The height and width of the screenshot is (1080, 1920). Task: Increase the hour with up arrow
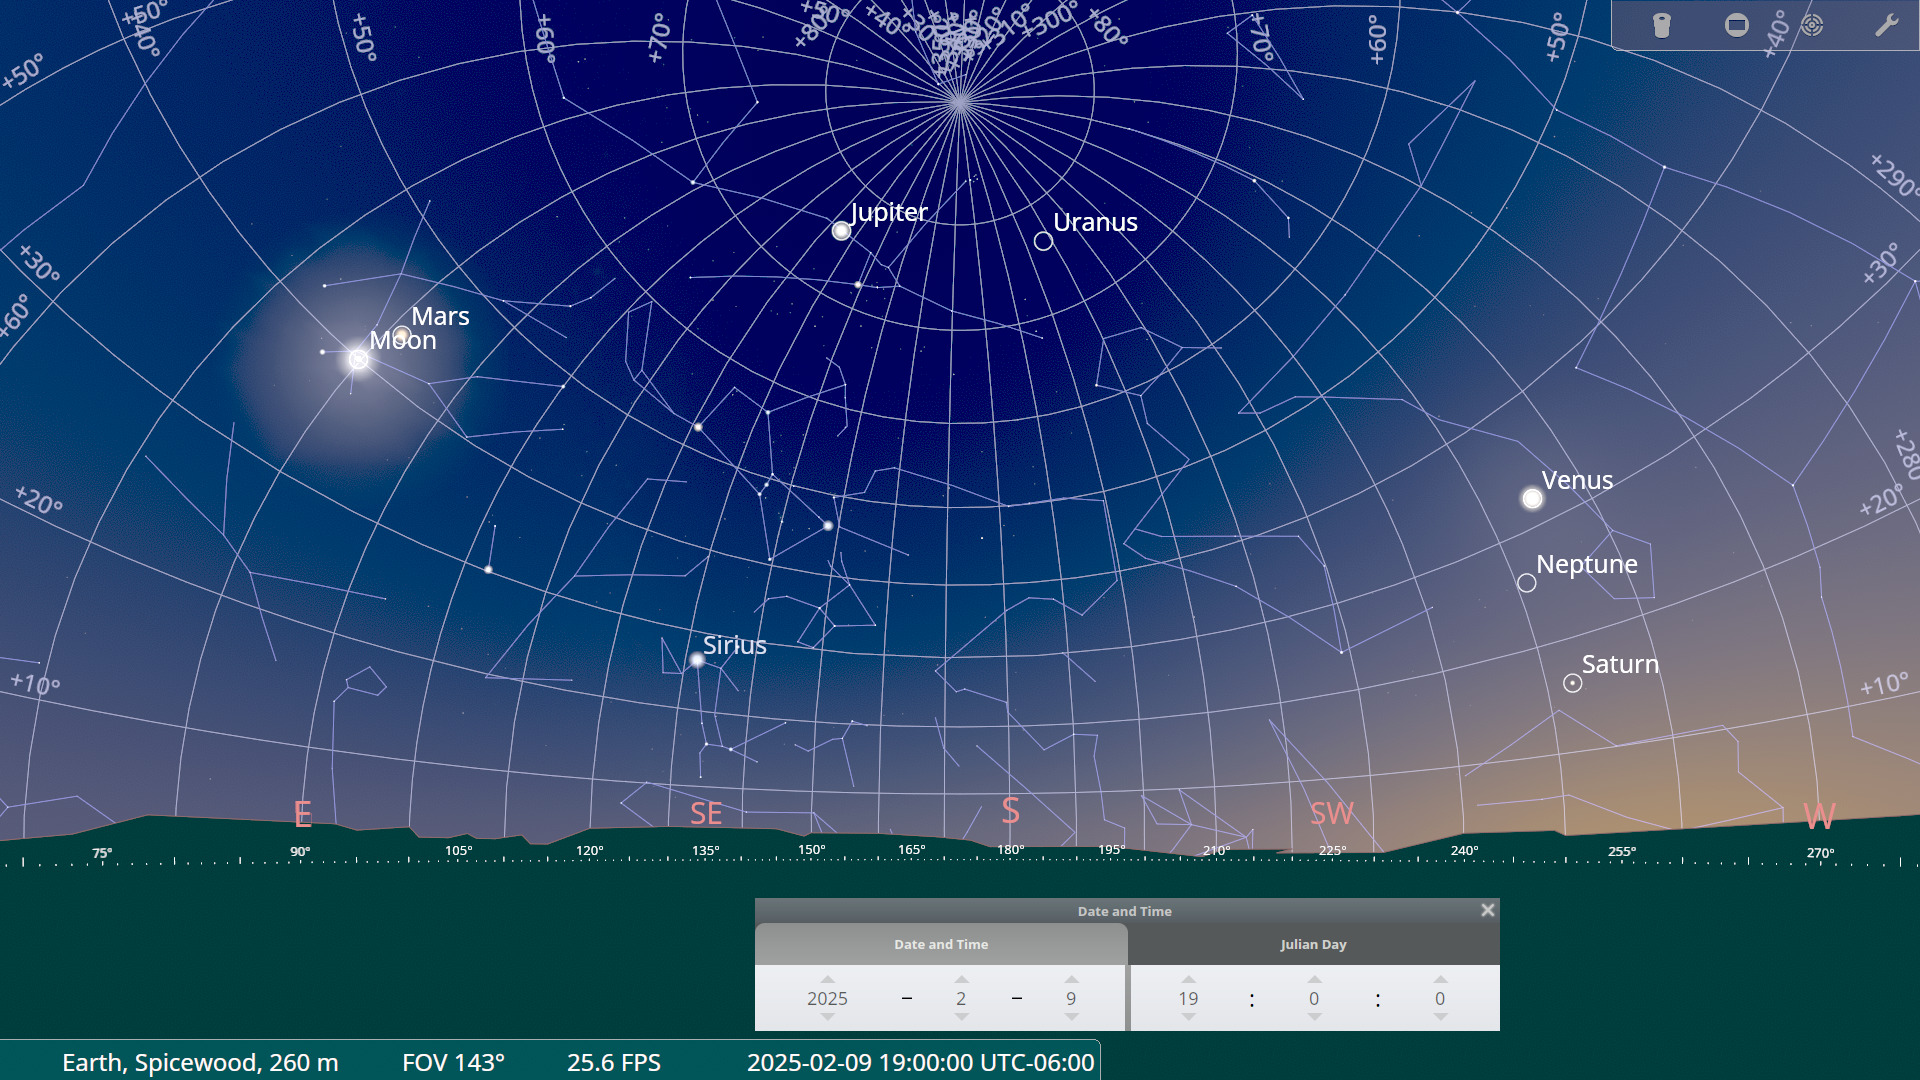point(1188,979)
